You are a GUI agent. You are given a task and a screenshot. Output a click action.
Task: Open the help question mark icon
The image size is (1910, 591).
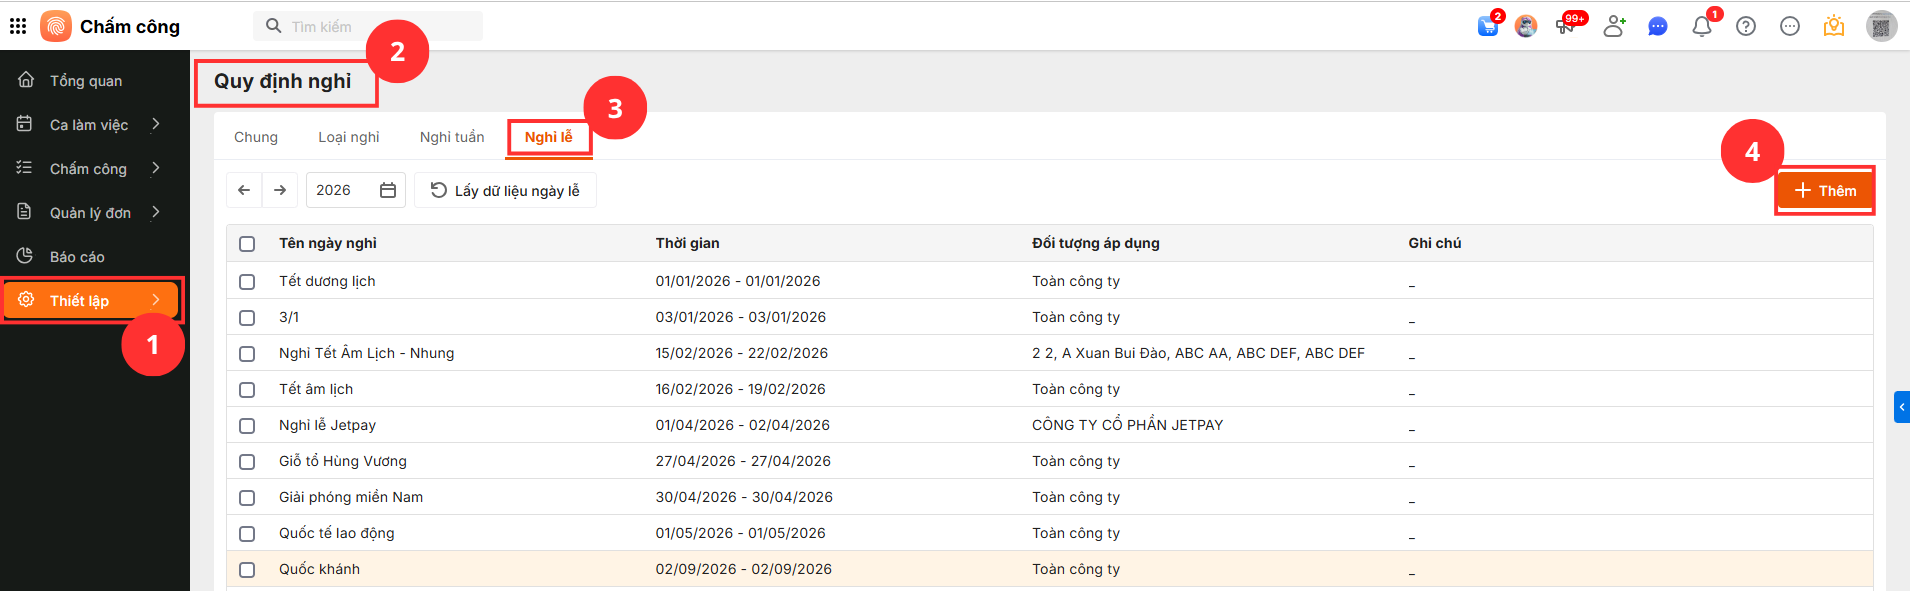point(1746,27)
